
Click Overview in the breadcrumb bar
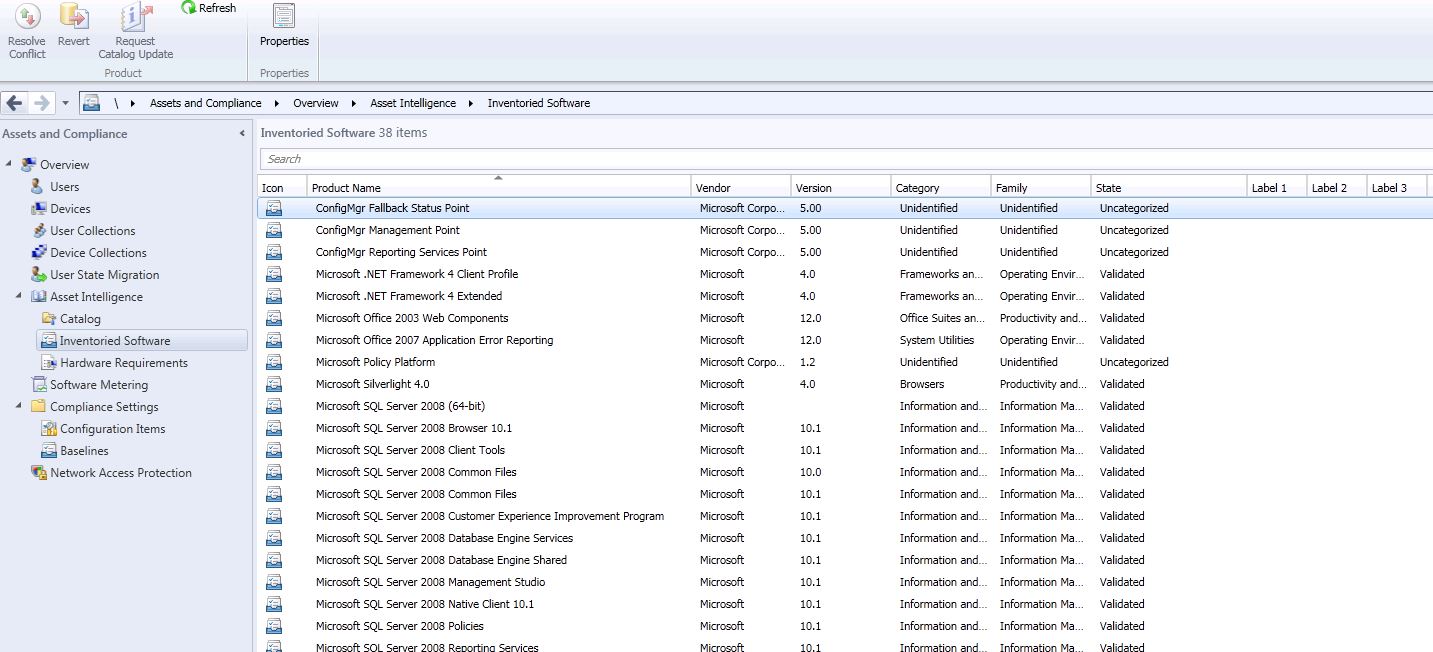316,103
